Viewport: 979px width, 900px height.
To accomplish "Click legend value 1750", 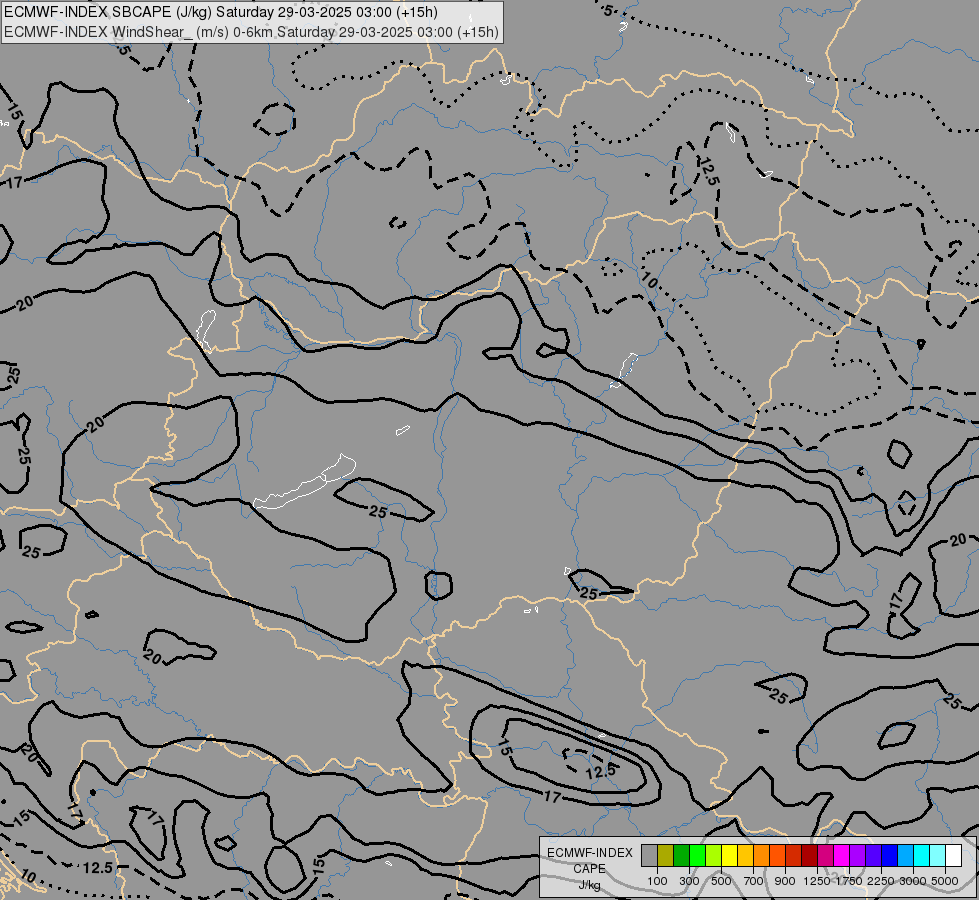I will coord(849,881).
